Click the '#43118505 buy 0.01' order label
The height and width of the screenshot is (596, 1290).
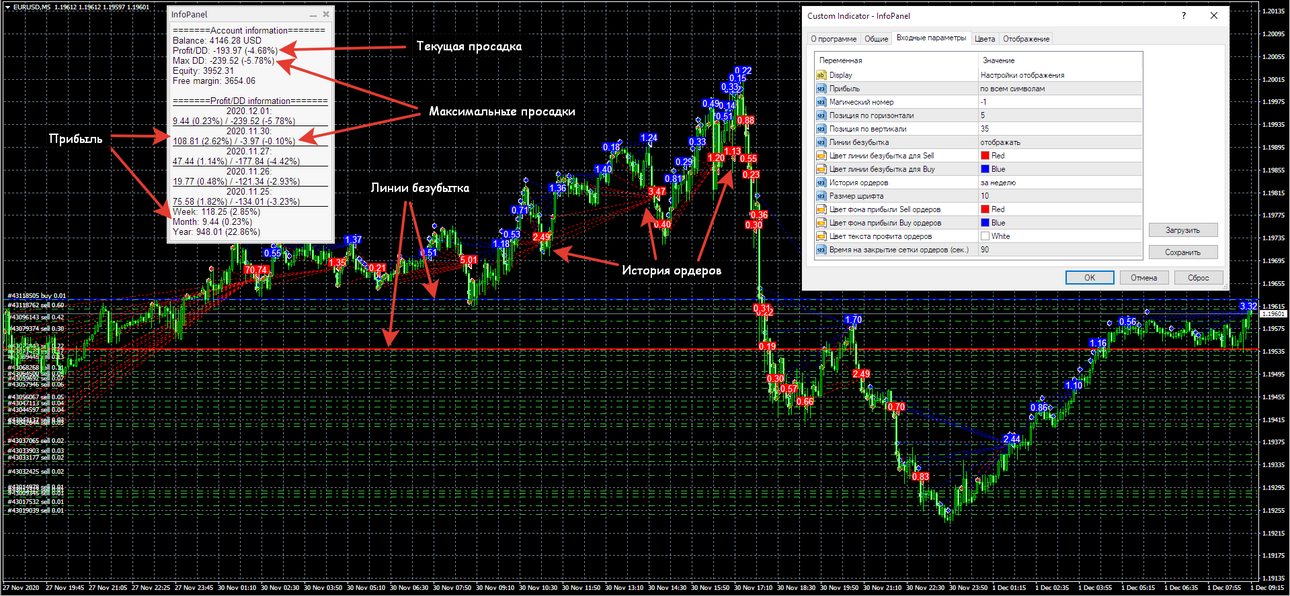[37, 296]
